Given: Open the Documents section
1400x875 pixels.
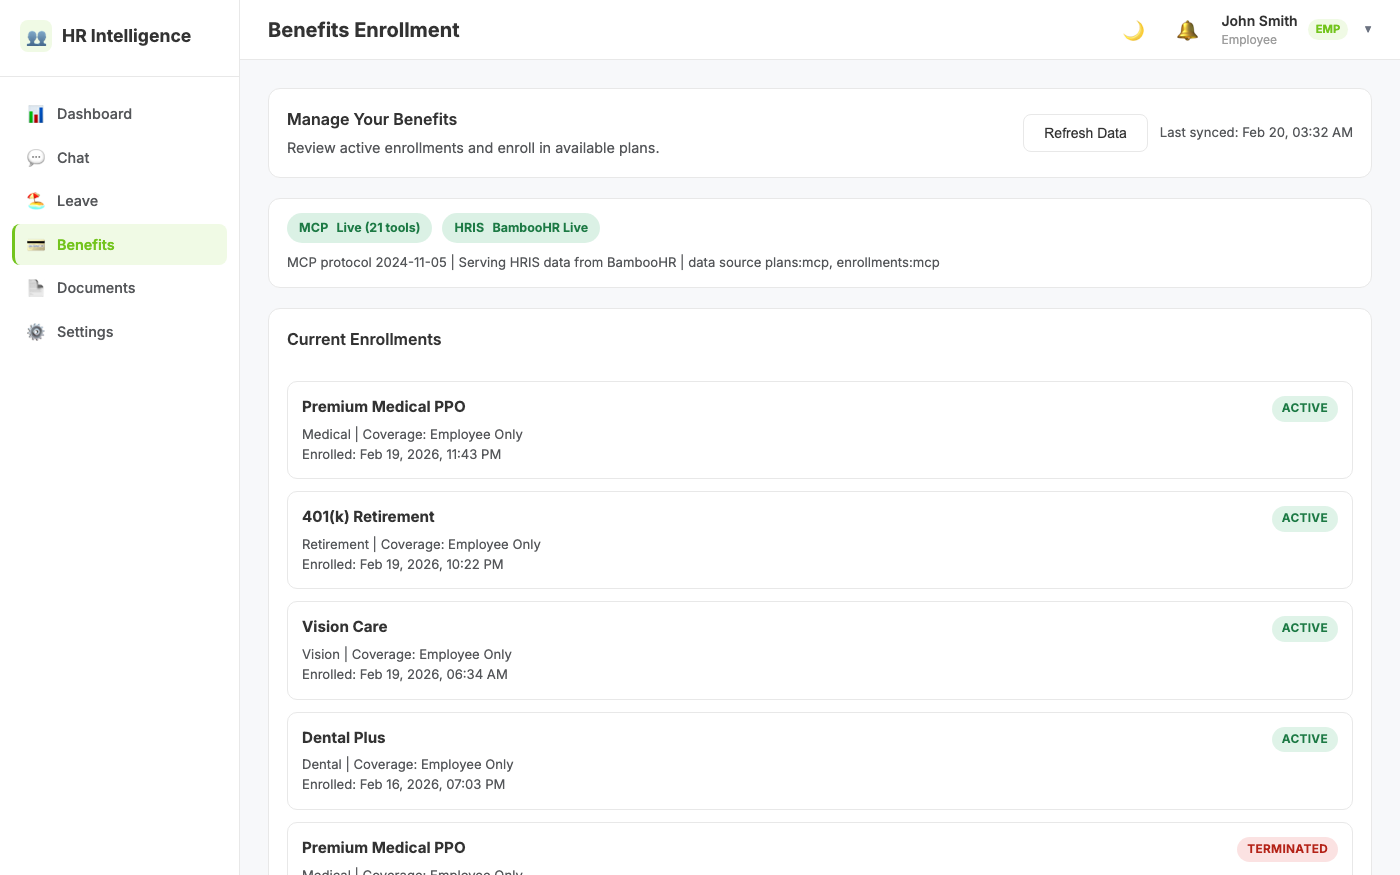Looking at the screenshot, I should [x=120, y=288].
